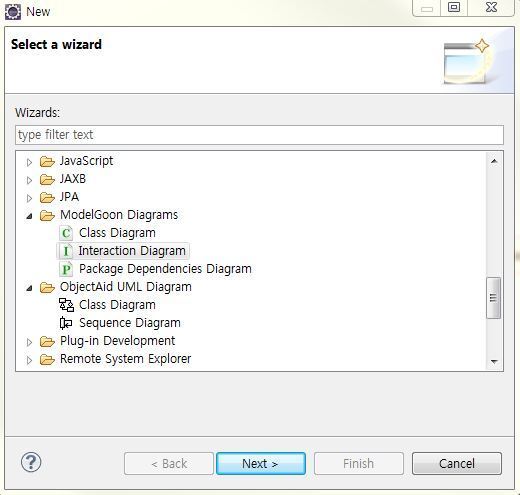Select the JPA tree entry
This screenshot has width=520, height=495.
coord(69,197)
